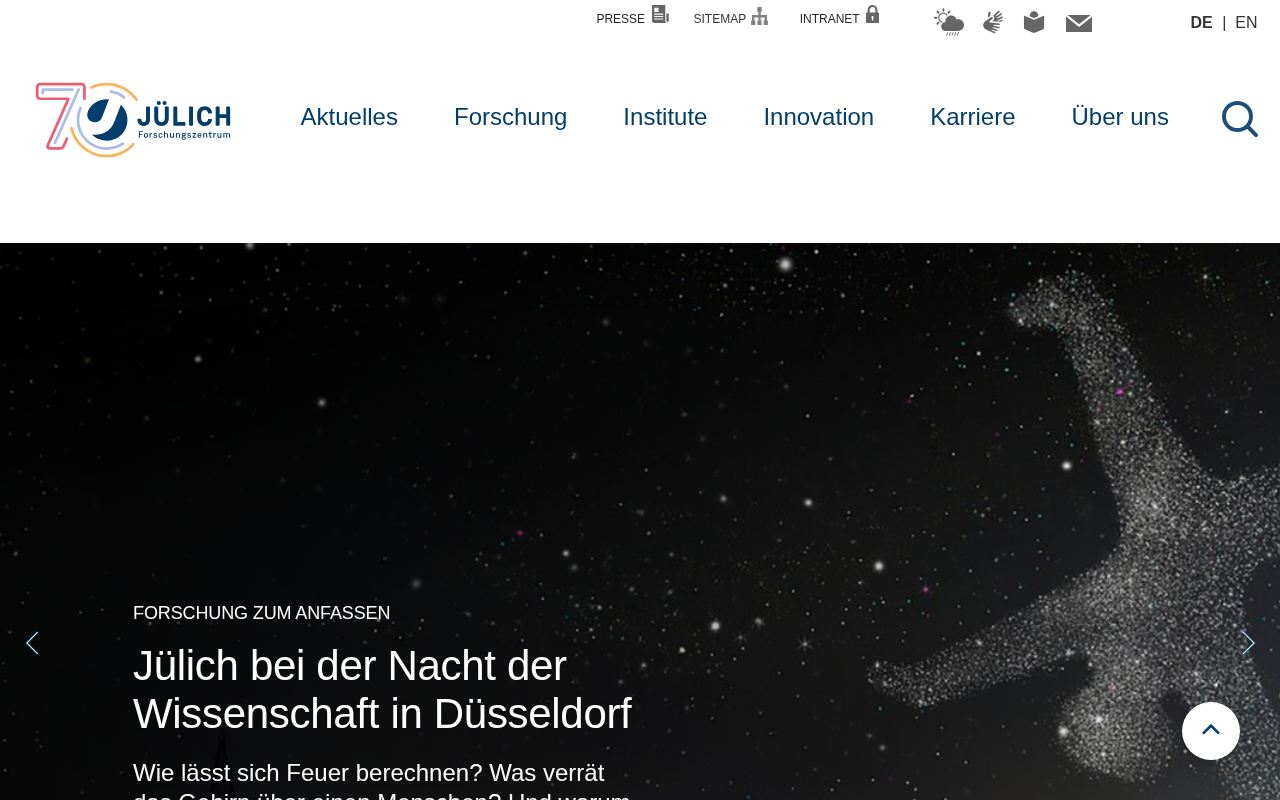
Task: Switch language to EN
Action: [x=1246, y=23]
